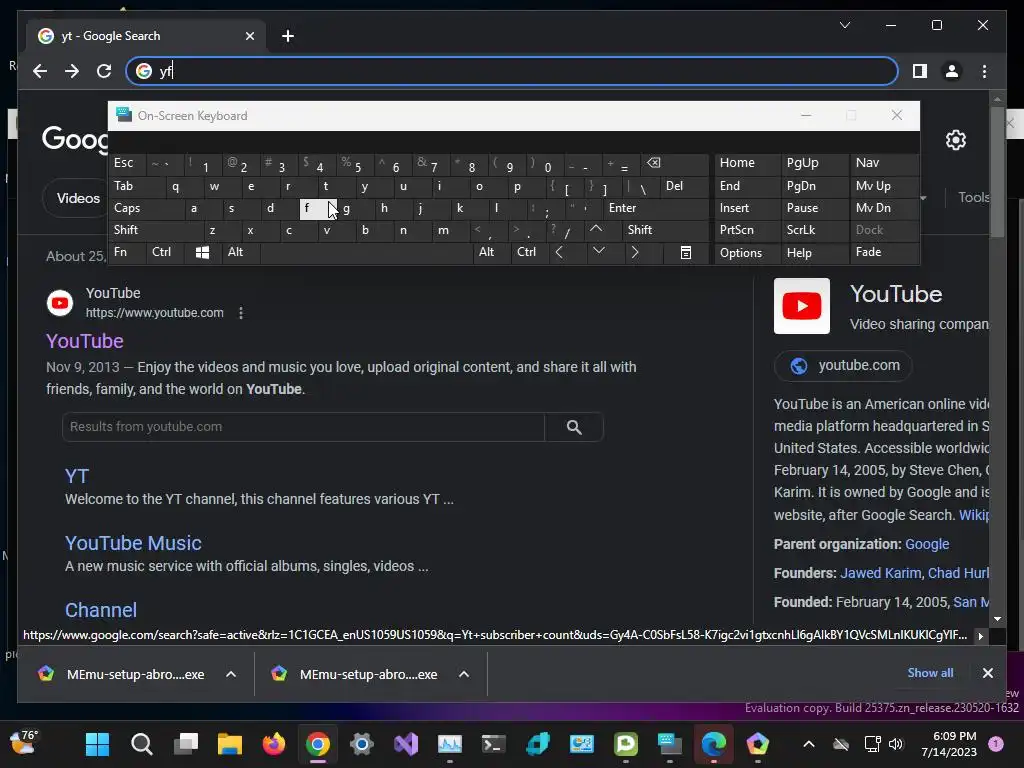
Task: Click the Windows key on On-Screen Keyboard
Action: click(x=202, y=253)
